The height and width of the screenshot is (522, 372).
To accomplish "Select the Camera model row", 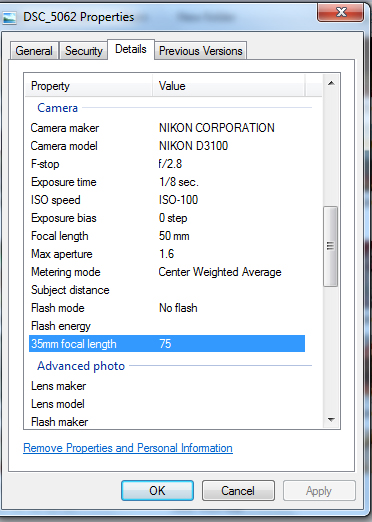I will pos(167,146).
